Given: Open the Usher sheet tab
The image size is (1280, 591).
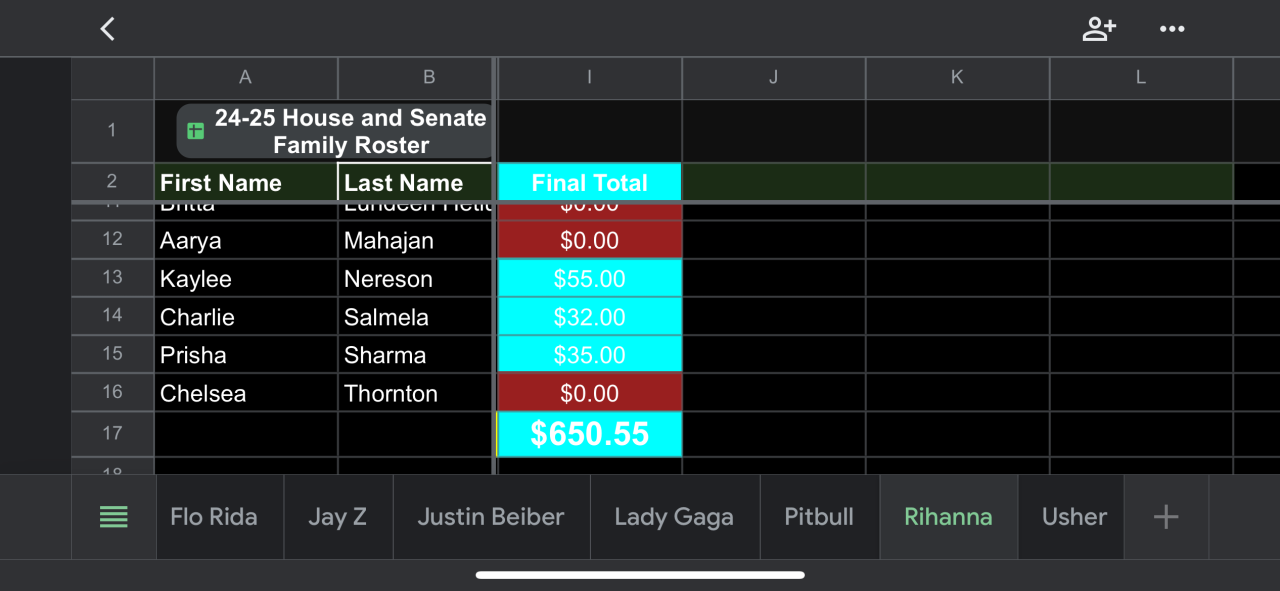Looking at the screenshot, I should tap(1074, 517).
